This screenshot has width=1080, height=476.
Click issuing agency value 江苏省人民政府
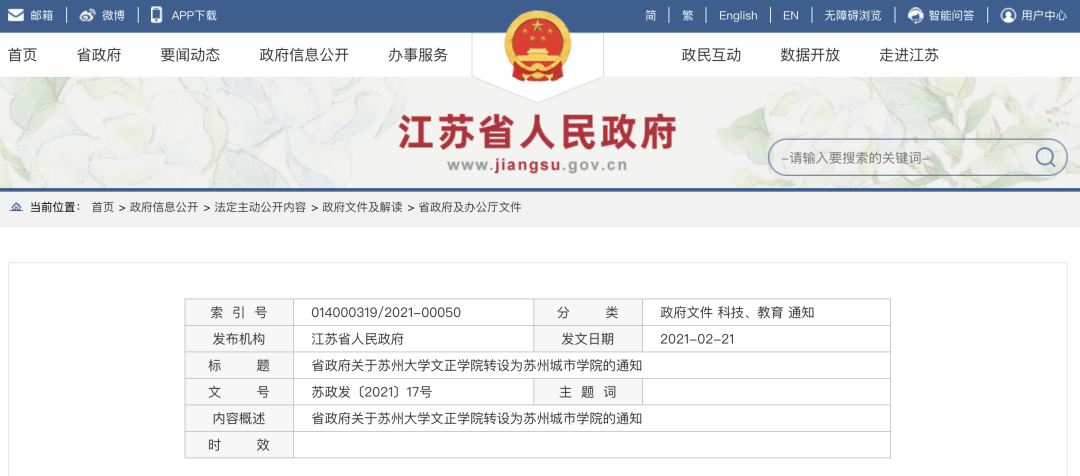coord(357,339)
